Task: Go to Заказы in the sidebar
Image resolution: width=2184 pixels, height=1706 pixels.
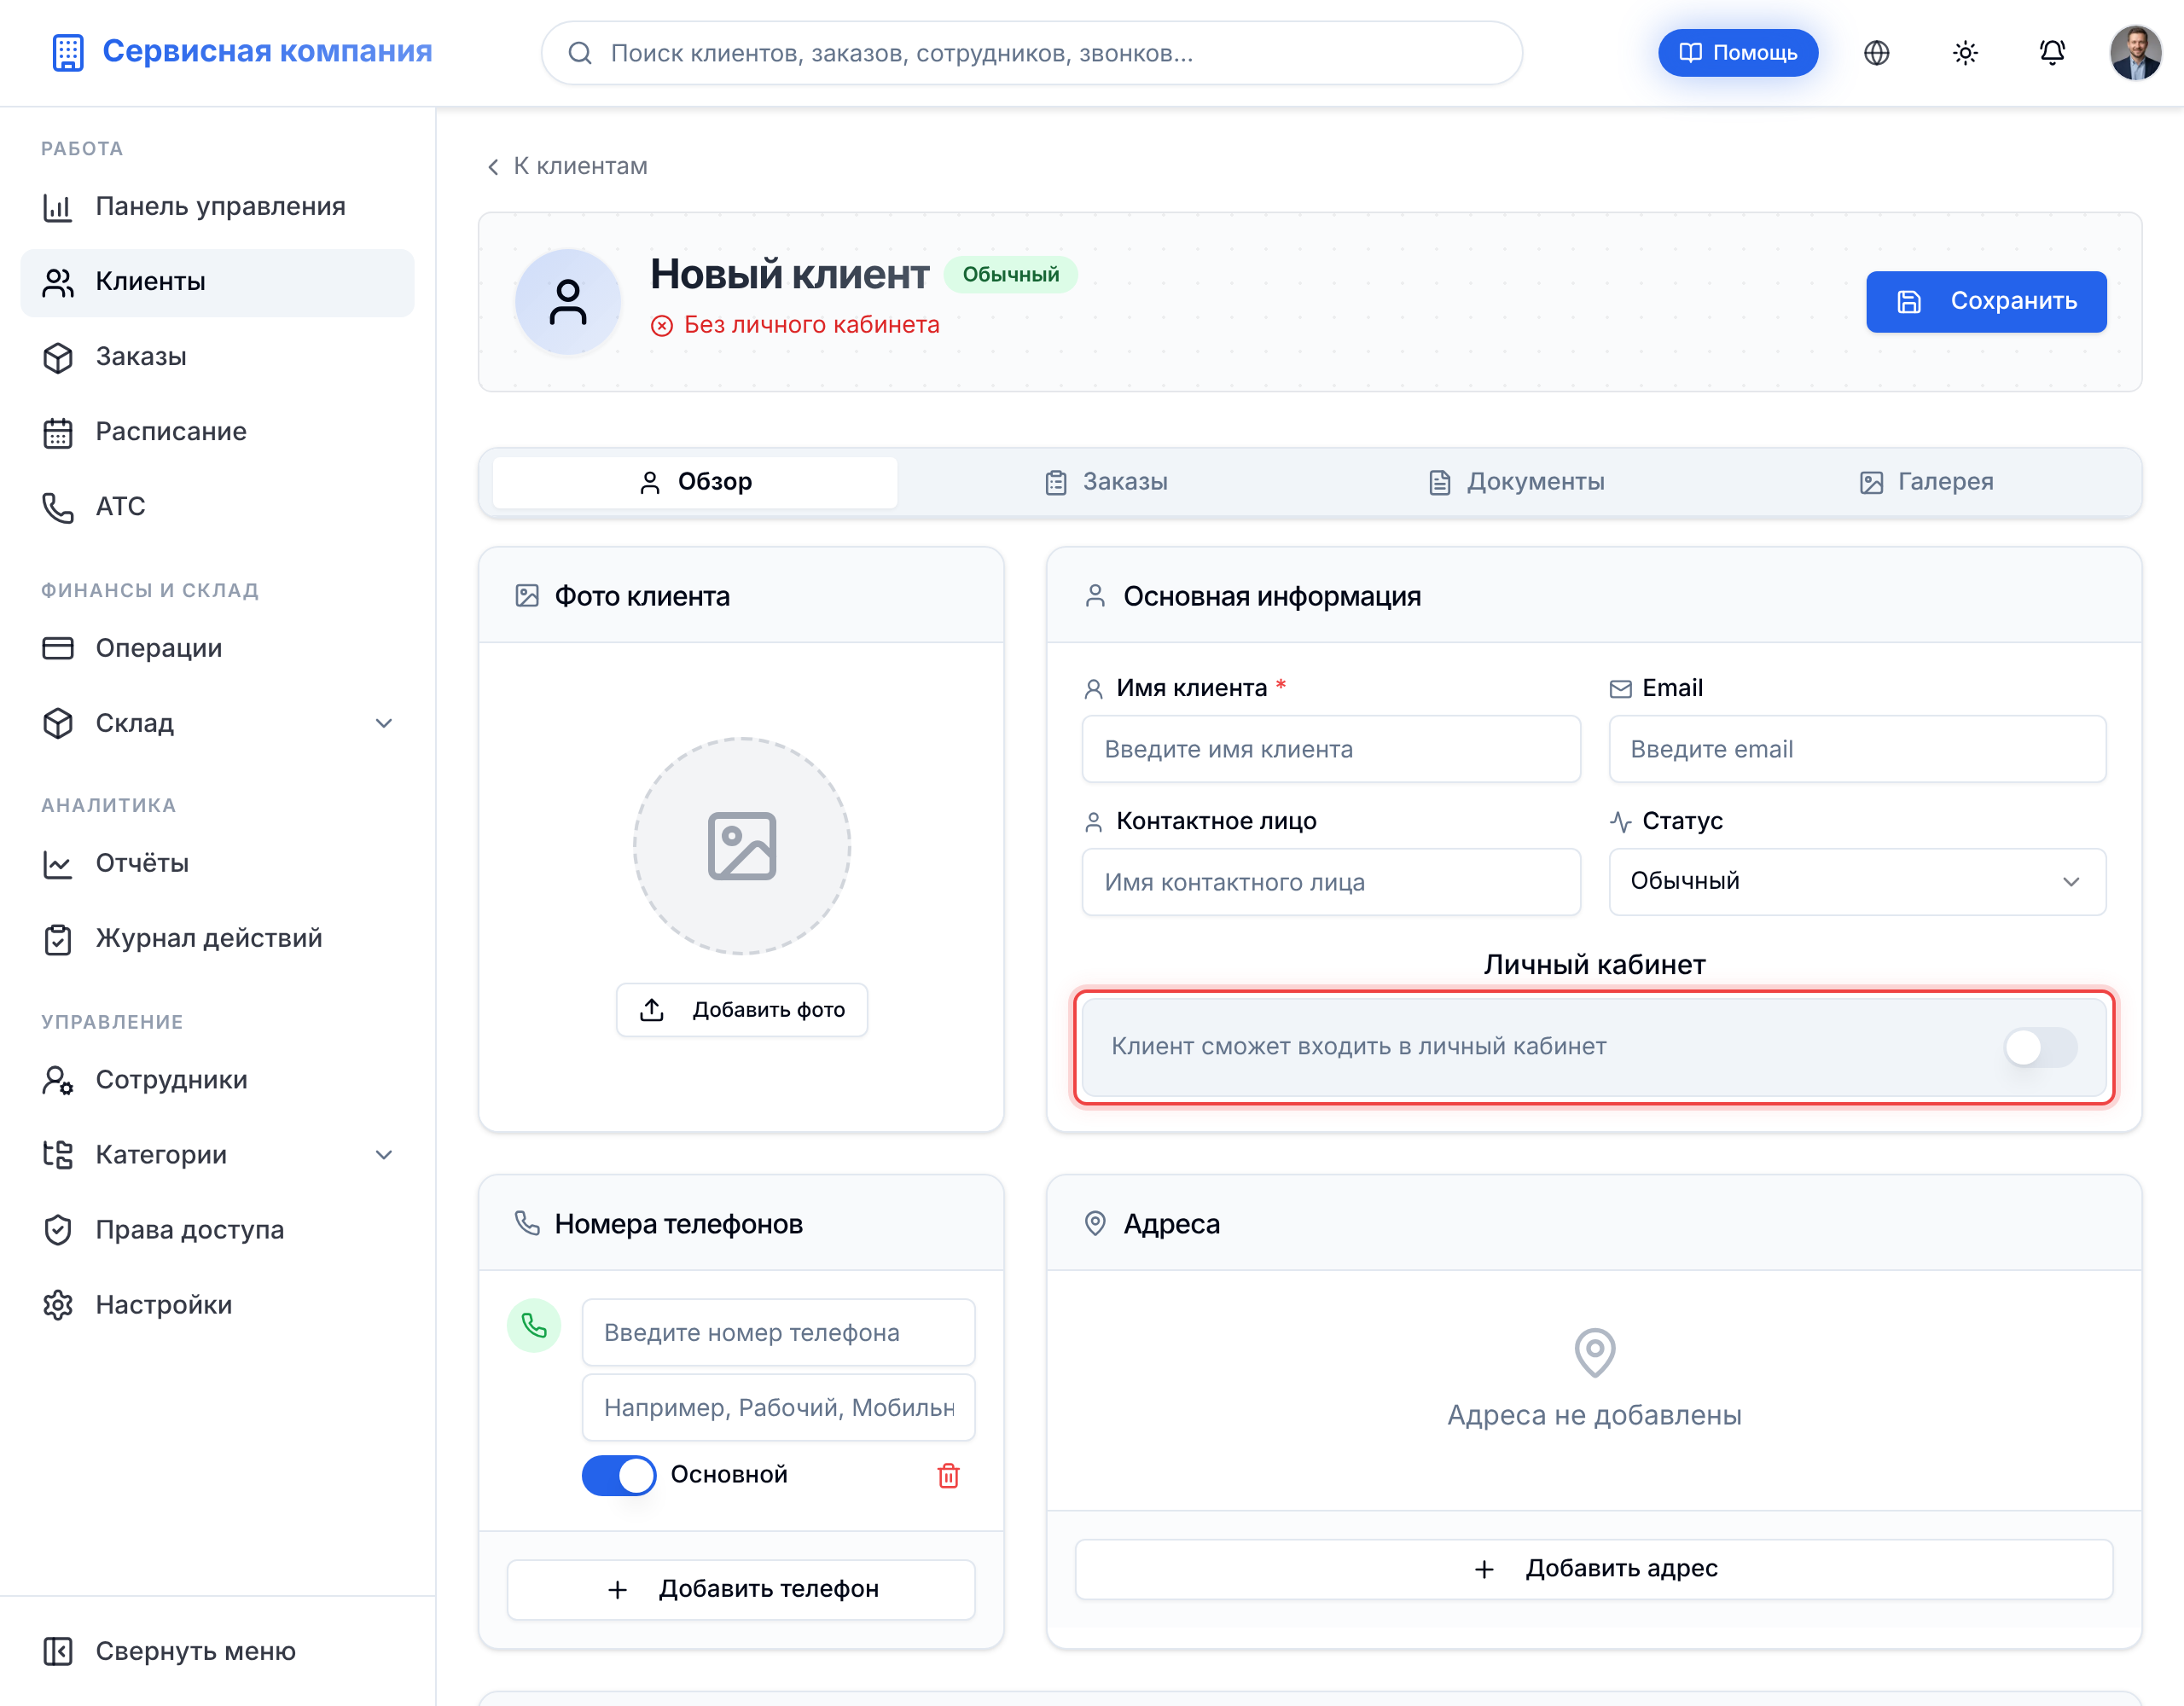Action: tap(217, 357)
